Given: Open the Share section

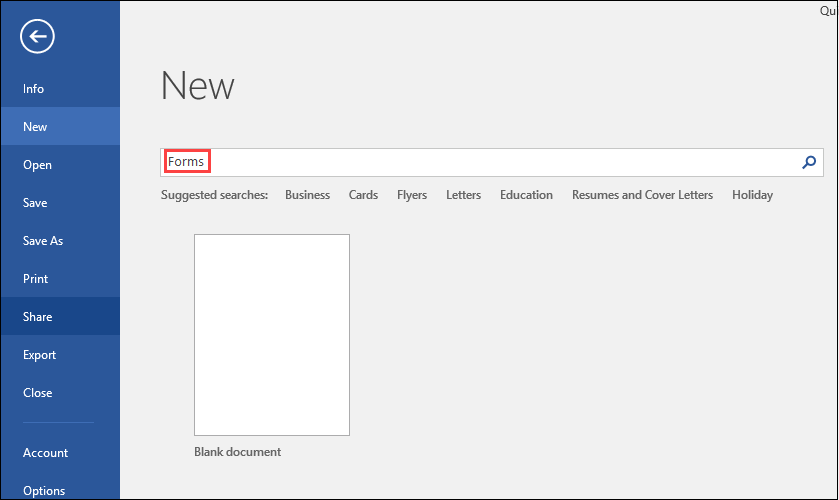Looking at the screenshot, I should [x=38, y=317].
